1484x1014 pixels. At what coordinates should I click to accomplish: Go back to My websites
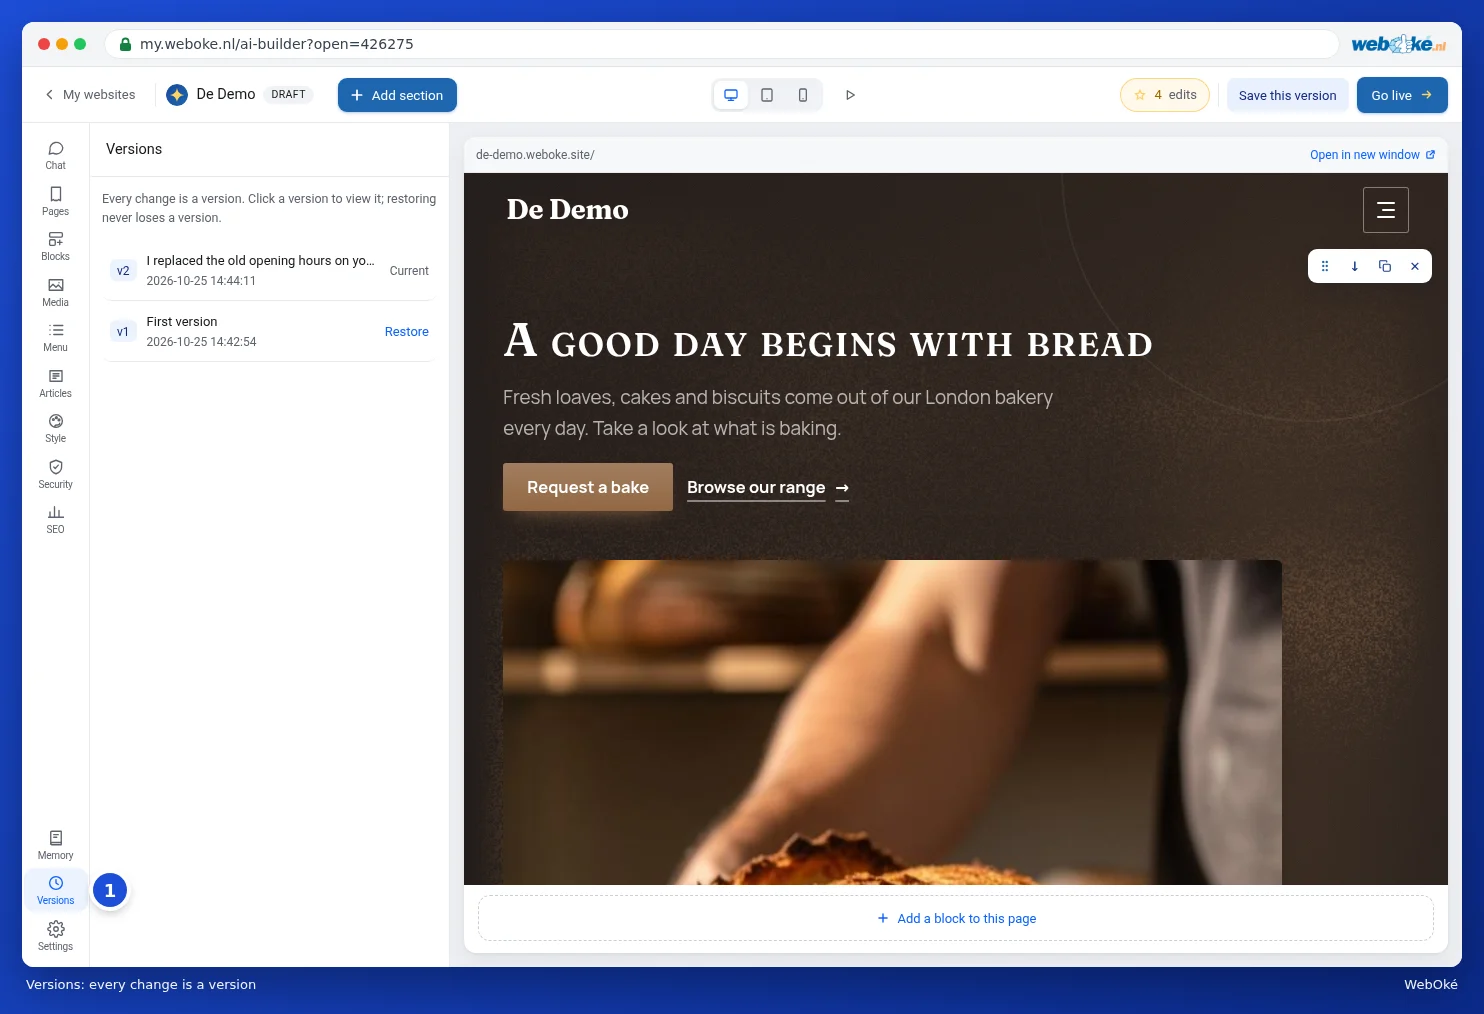(x=90, y=95)
